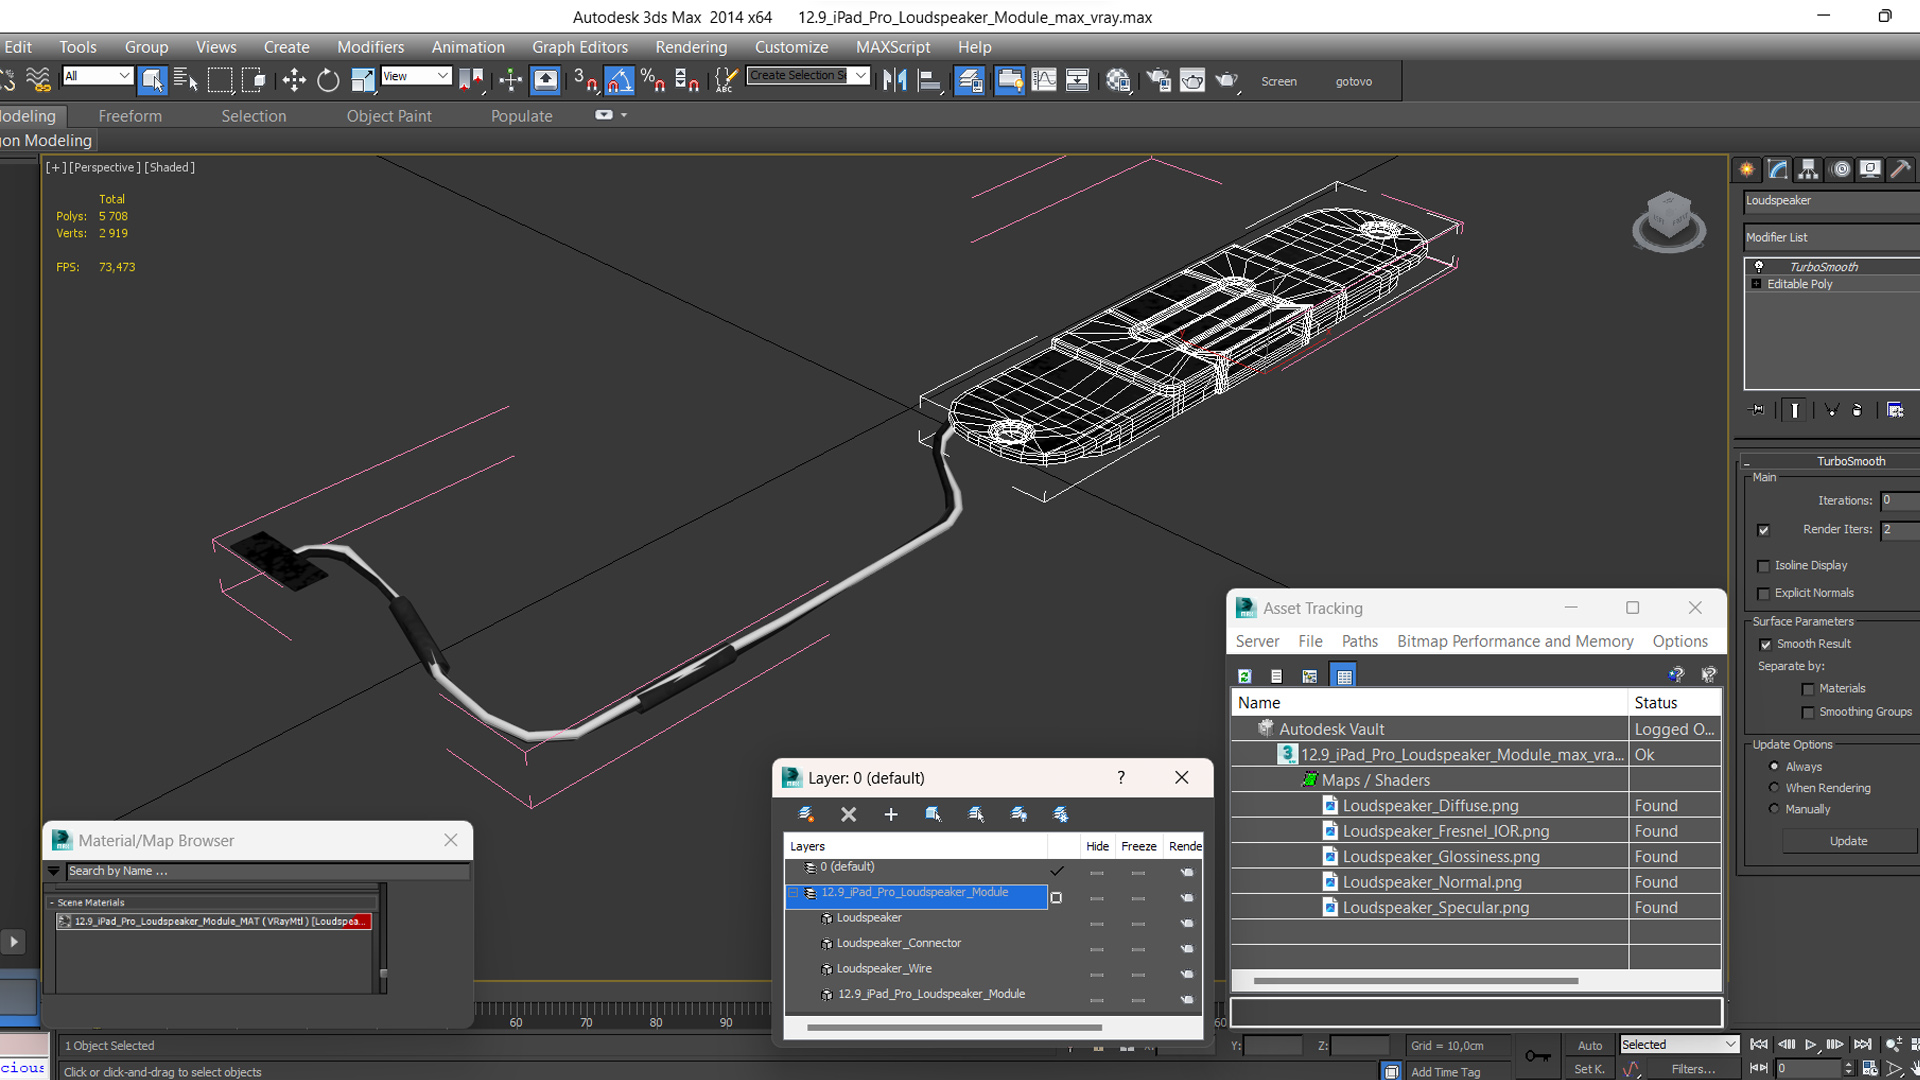Click the Update button in TurboSmooth
Viewport: 1920px width, 1080px height.
(1848, 841)
